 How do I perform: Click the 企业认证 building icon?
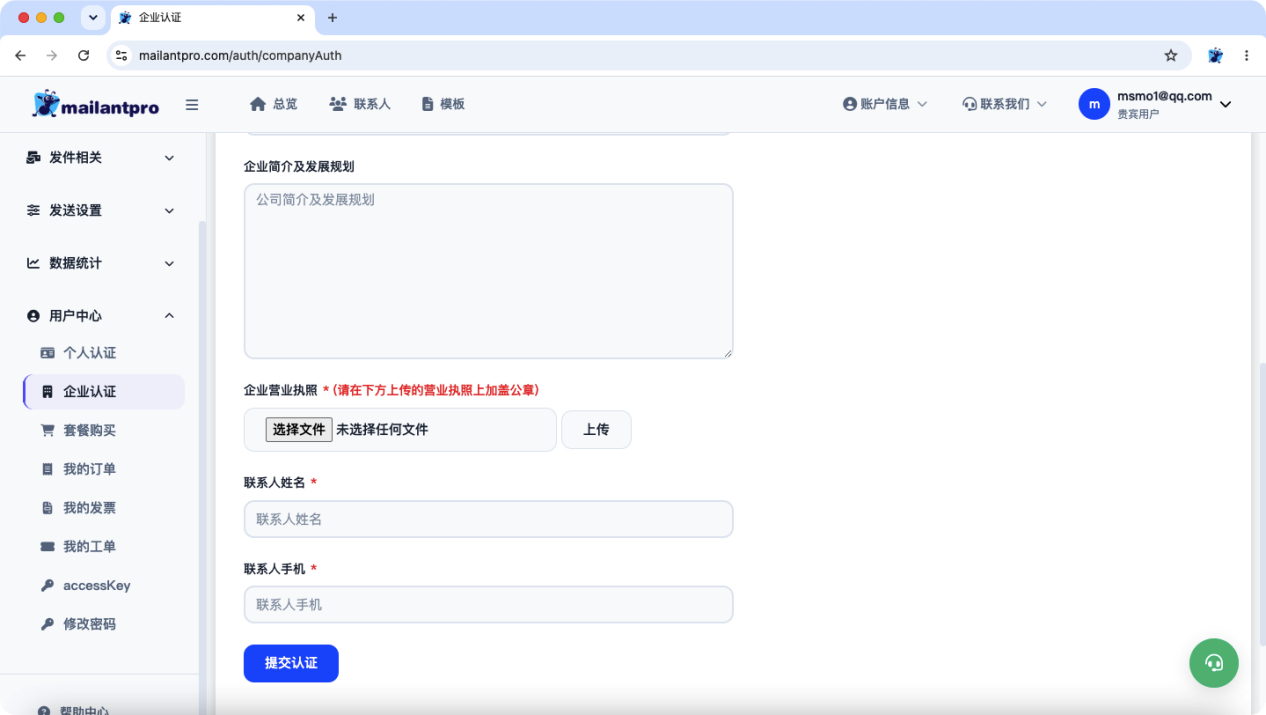pos(47,392)
